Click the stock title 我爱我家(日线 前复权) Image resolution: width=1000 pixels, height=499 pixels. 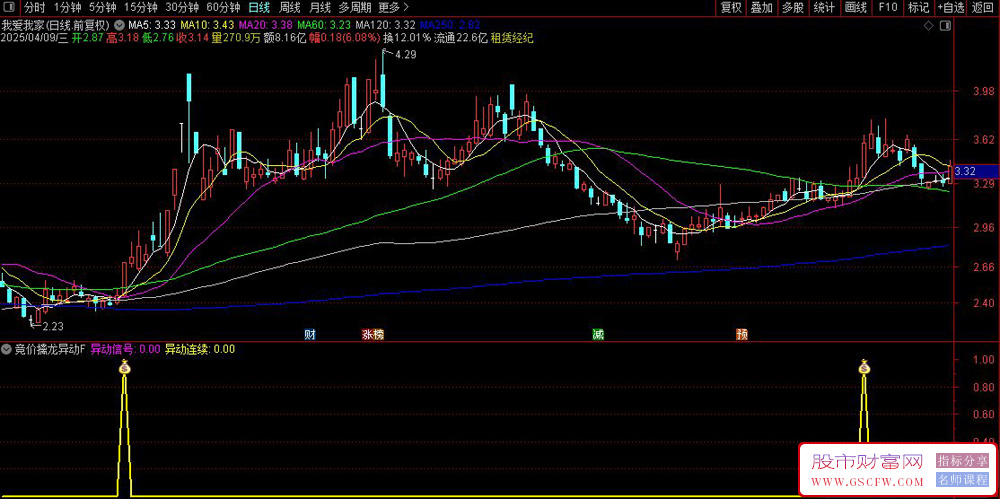click(57, 26)
